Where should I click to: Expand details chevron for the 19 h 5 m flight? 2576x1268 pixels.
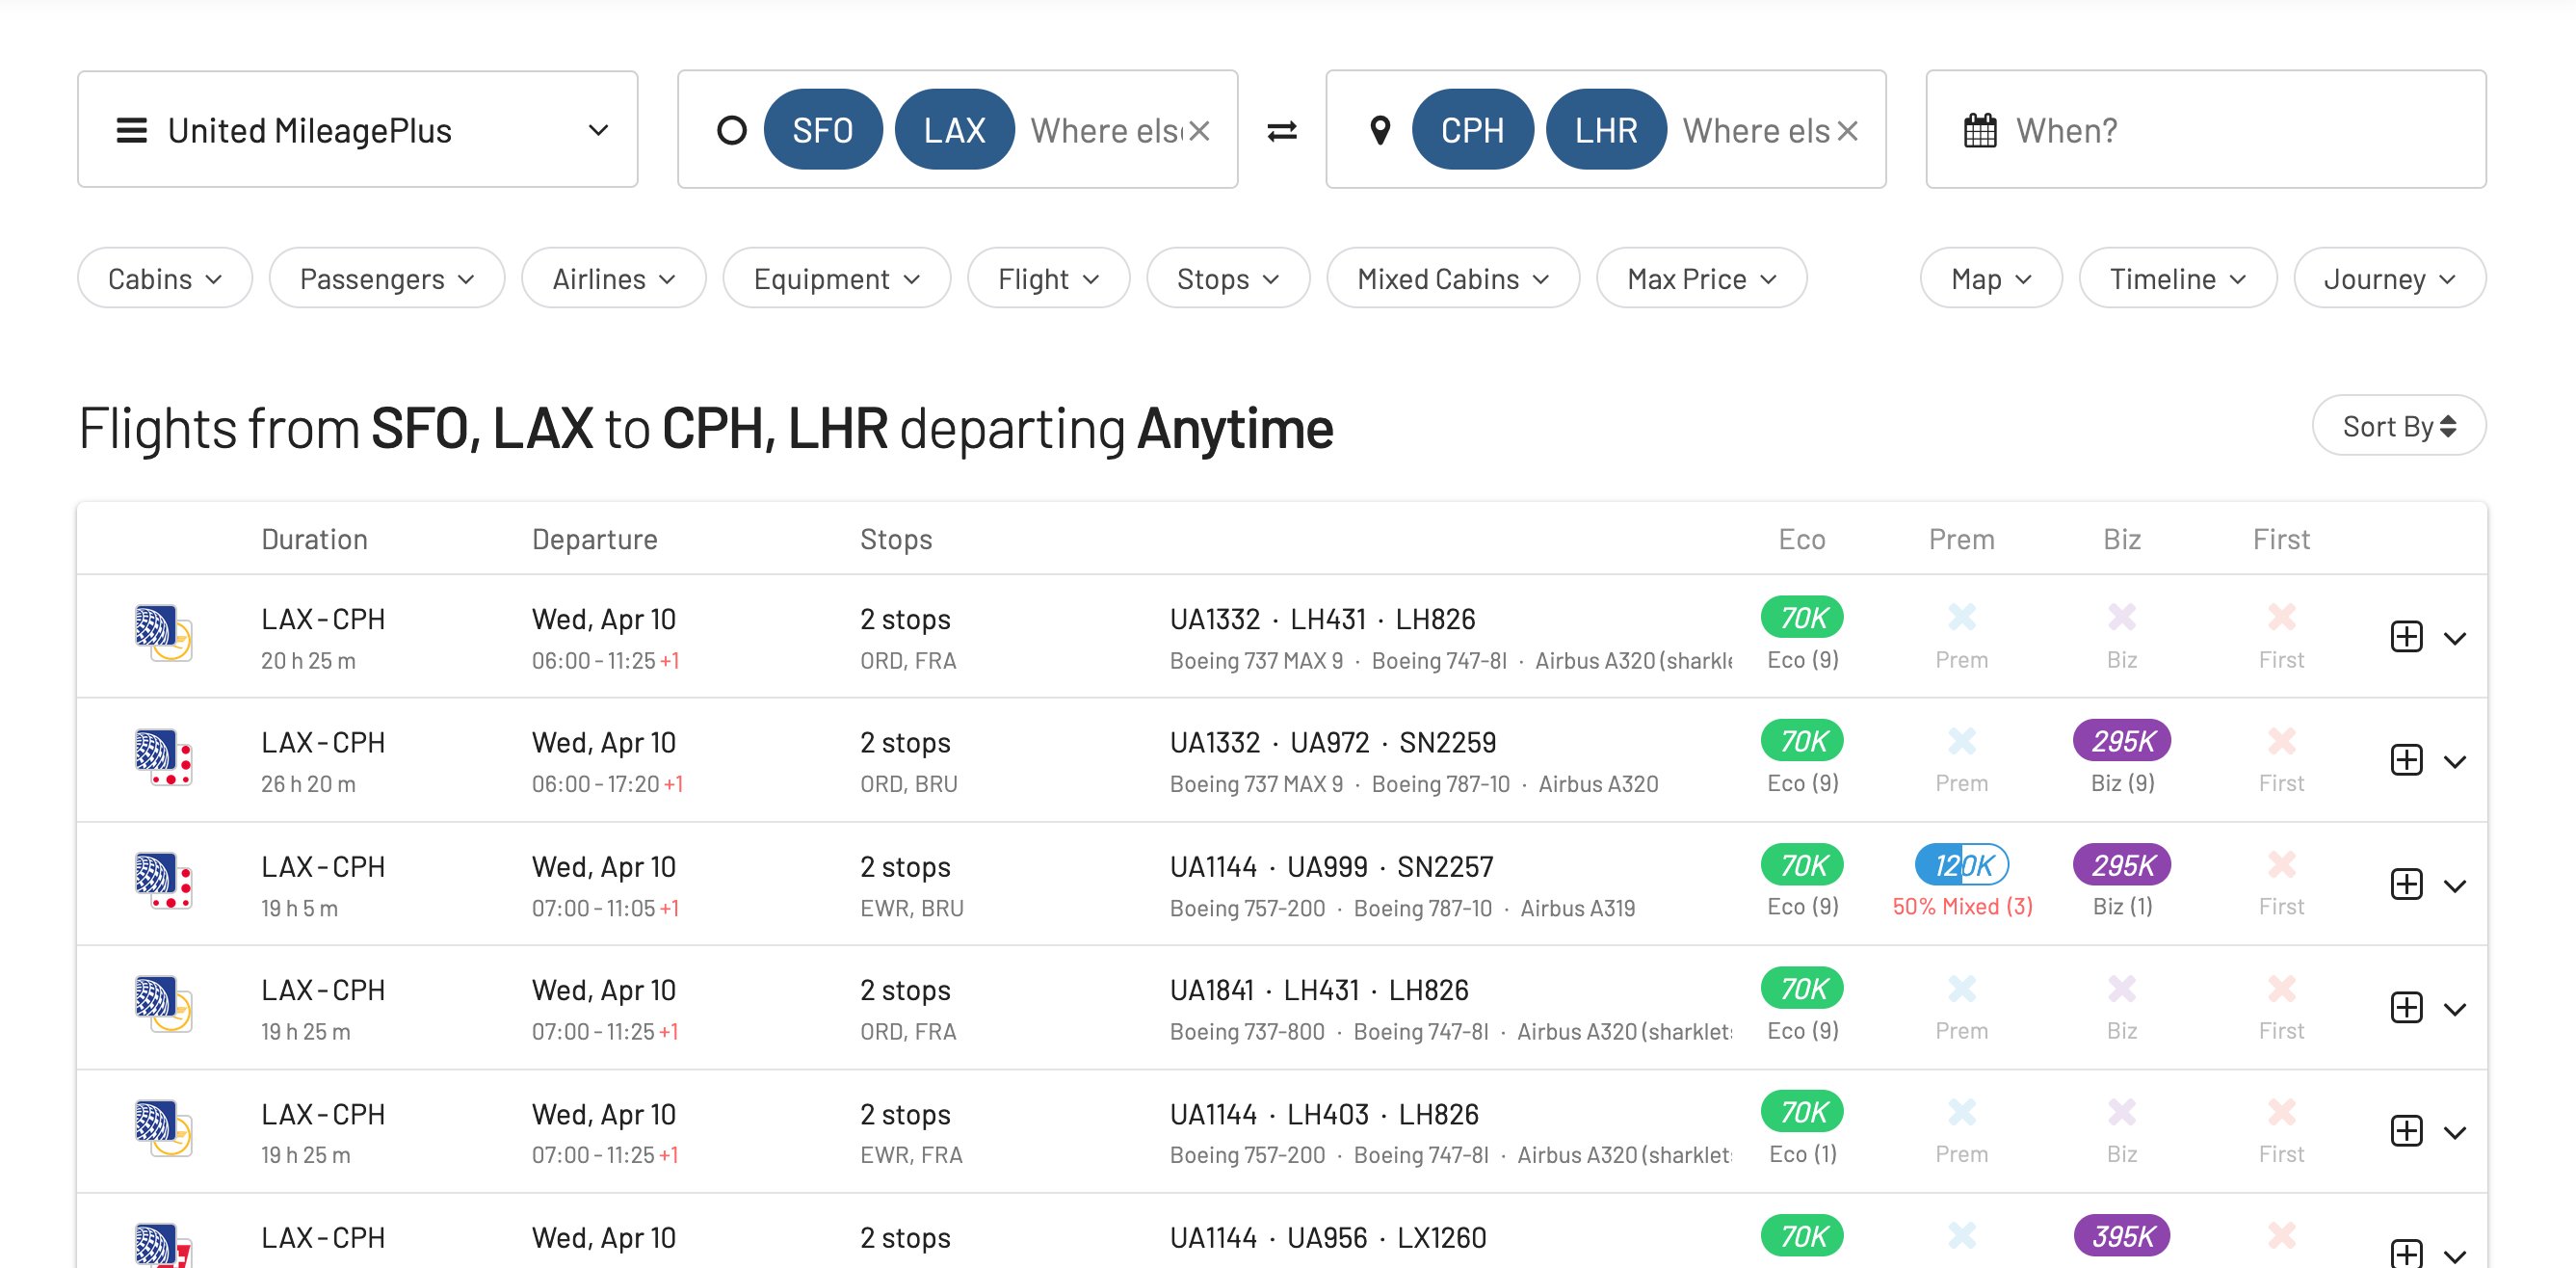tap(2457, 884)
